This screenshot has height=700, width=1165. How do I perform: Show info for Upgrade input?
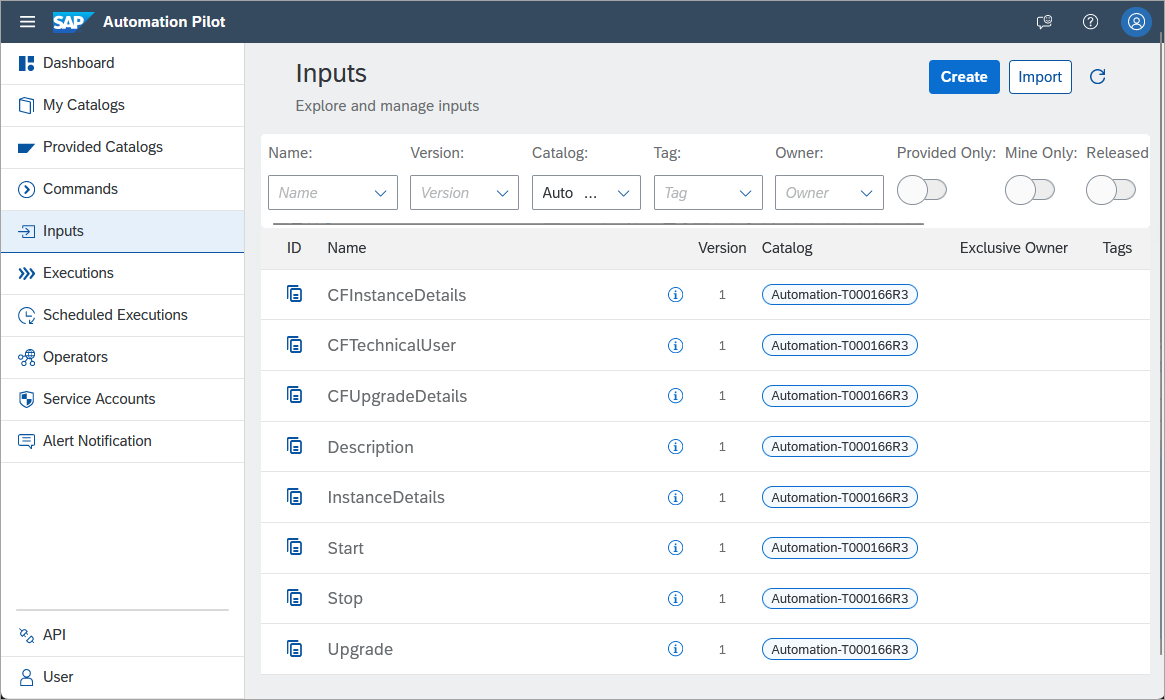tap(675, 649)
